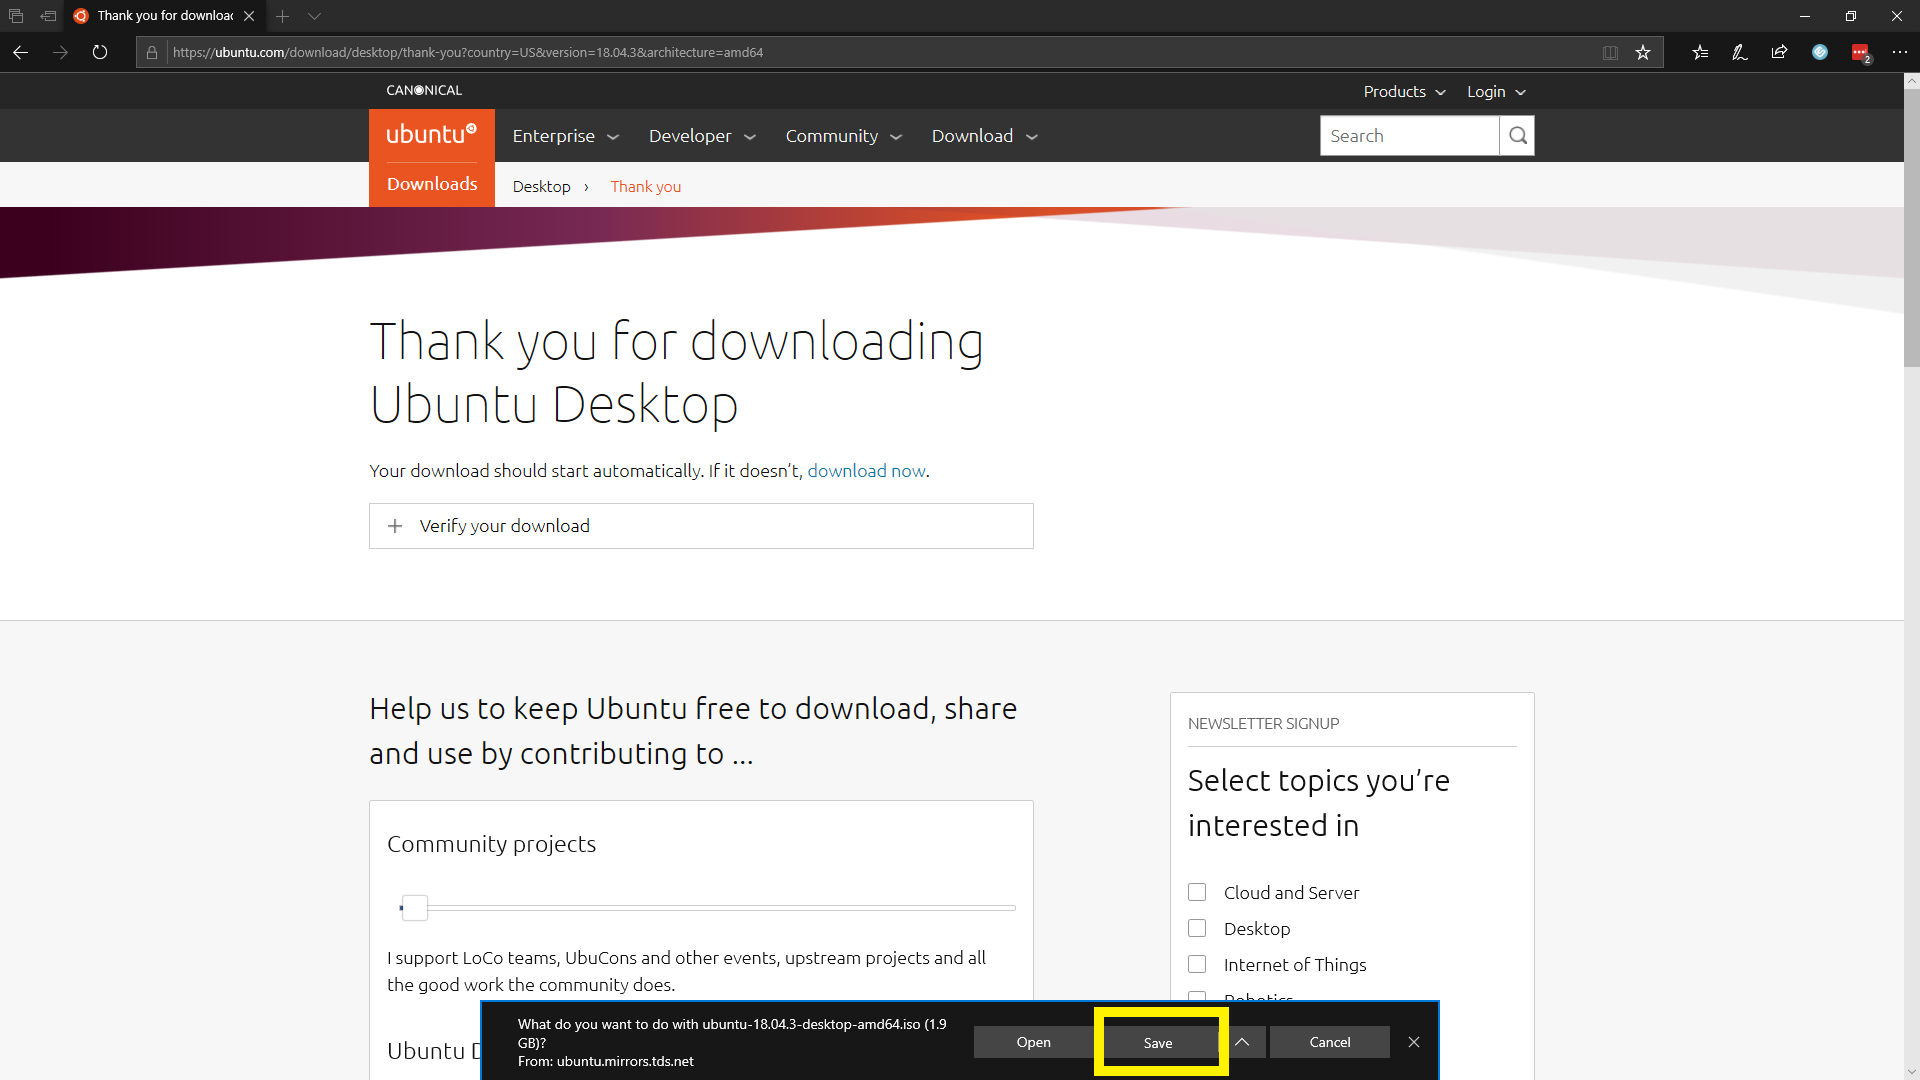Click the set these tabs aside icon
The image size is (1920, 1080).
coord(48,16)
